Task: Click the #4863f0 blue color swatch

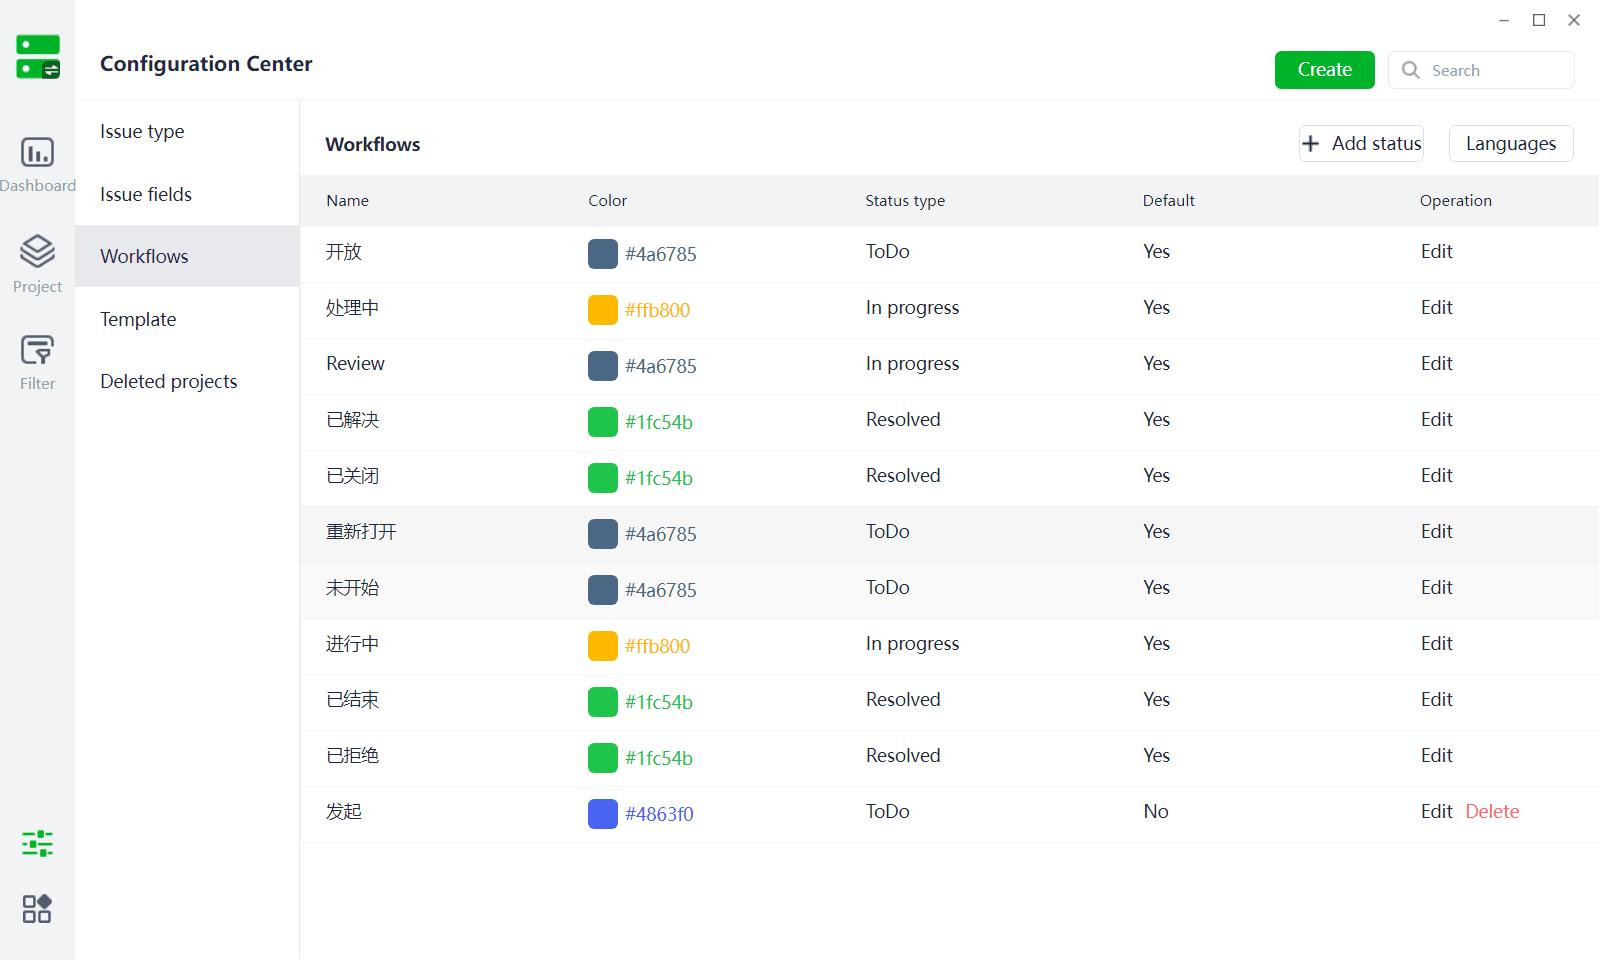Action: (603, 814)
